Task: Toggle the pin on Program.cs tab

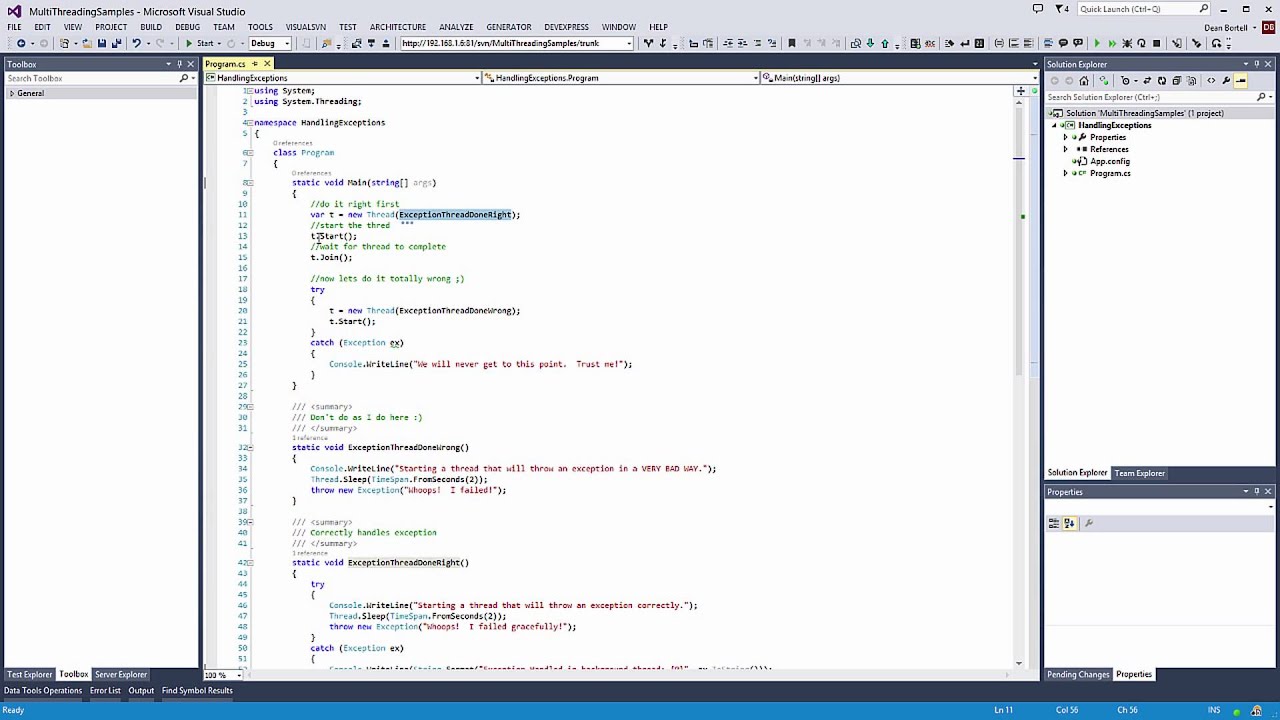Action: pyautogui.click(x=254, y=64)
